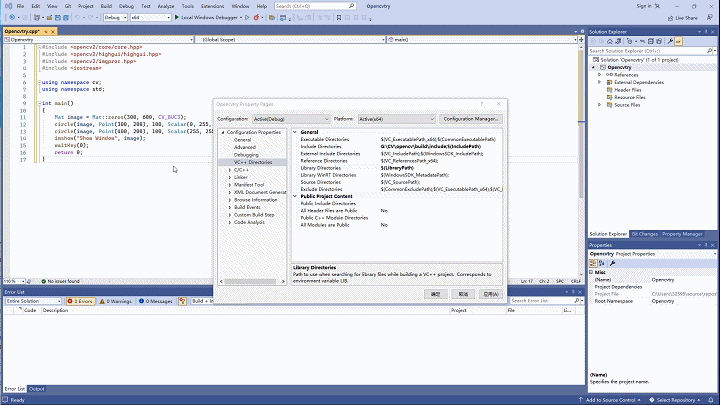Viewport: 720px width, 405px height.
Task: Open x64 solution platform dropdown
Action: coord(151,17)
